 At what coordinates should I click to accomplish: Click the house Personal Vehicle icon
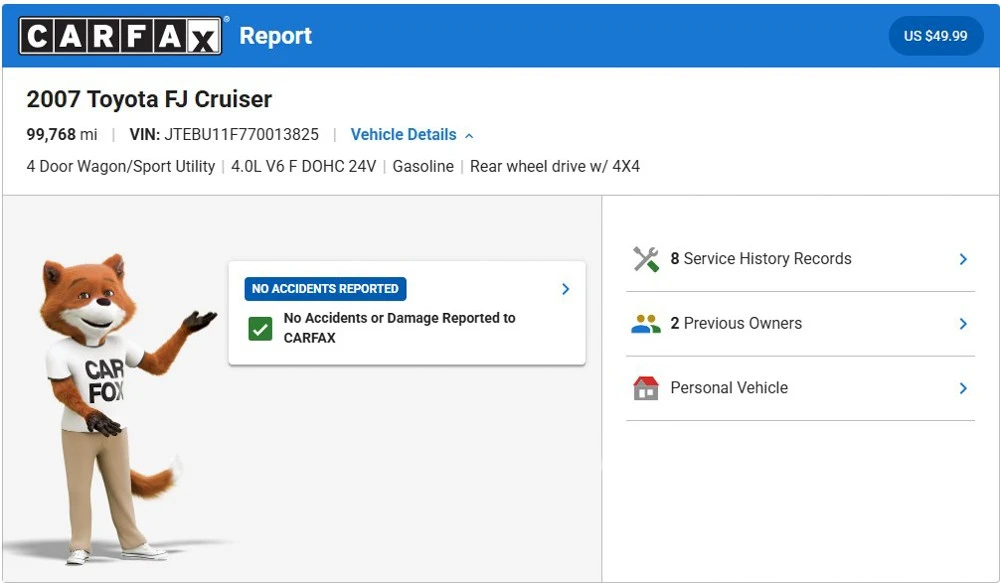click(646, 388)
